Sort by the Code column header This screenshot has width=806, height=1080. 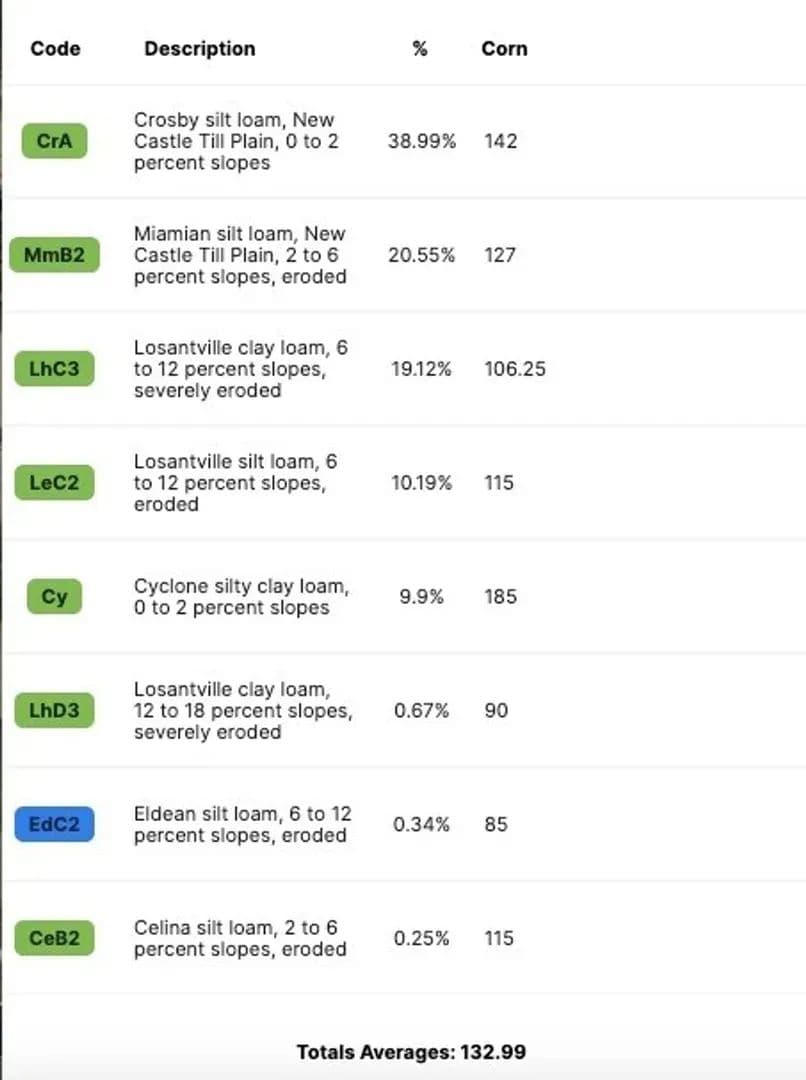click(x=55, y=48)
